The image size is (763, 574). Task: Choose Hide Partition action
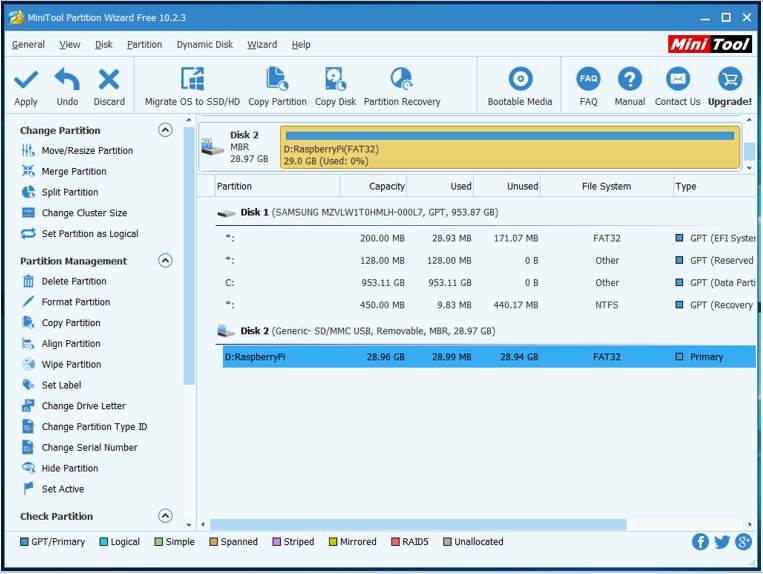[70, 468]
